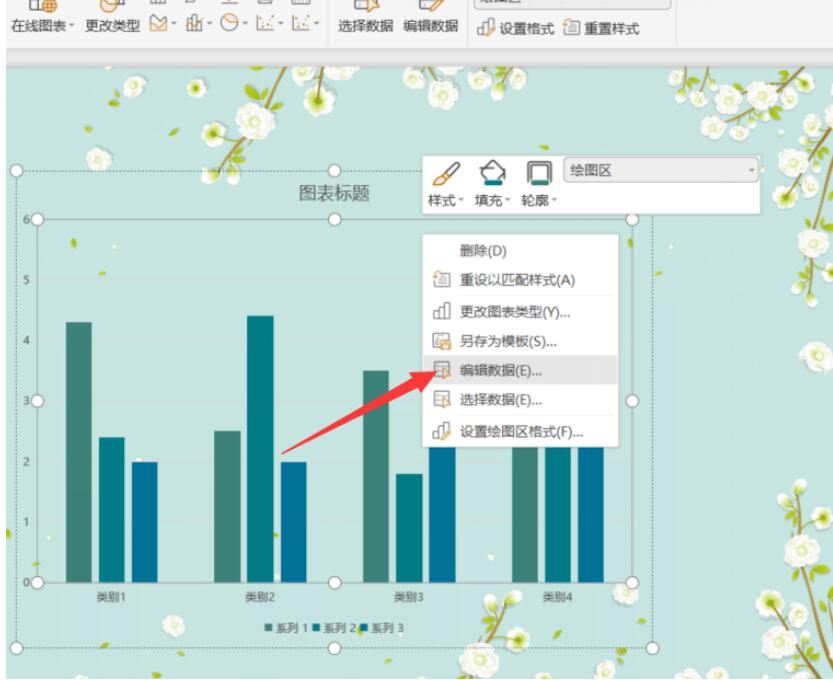Screen dimensions: 833x680
Task: Select the 图表标题 chart title text
Action: (x=334, y=193)
